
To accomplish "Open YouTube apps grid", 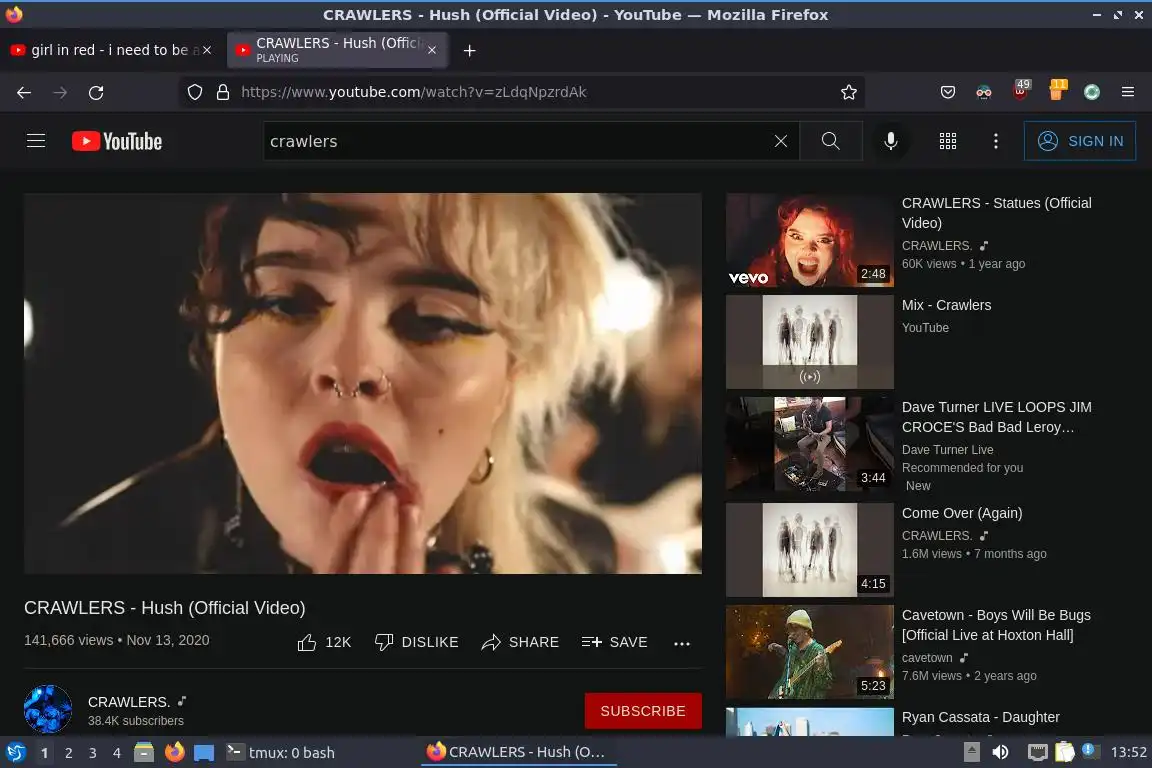I will point(948,141).
